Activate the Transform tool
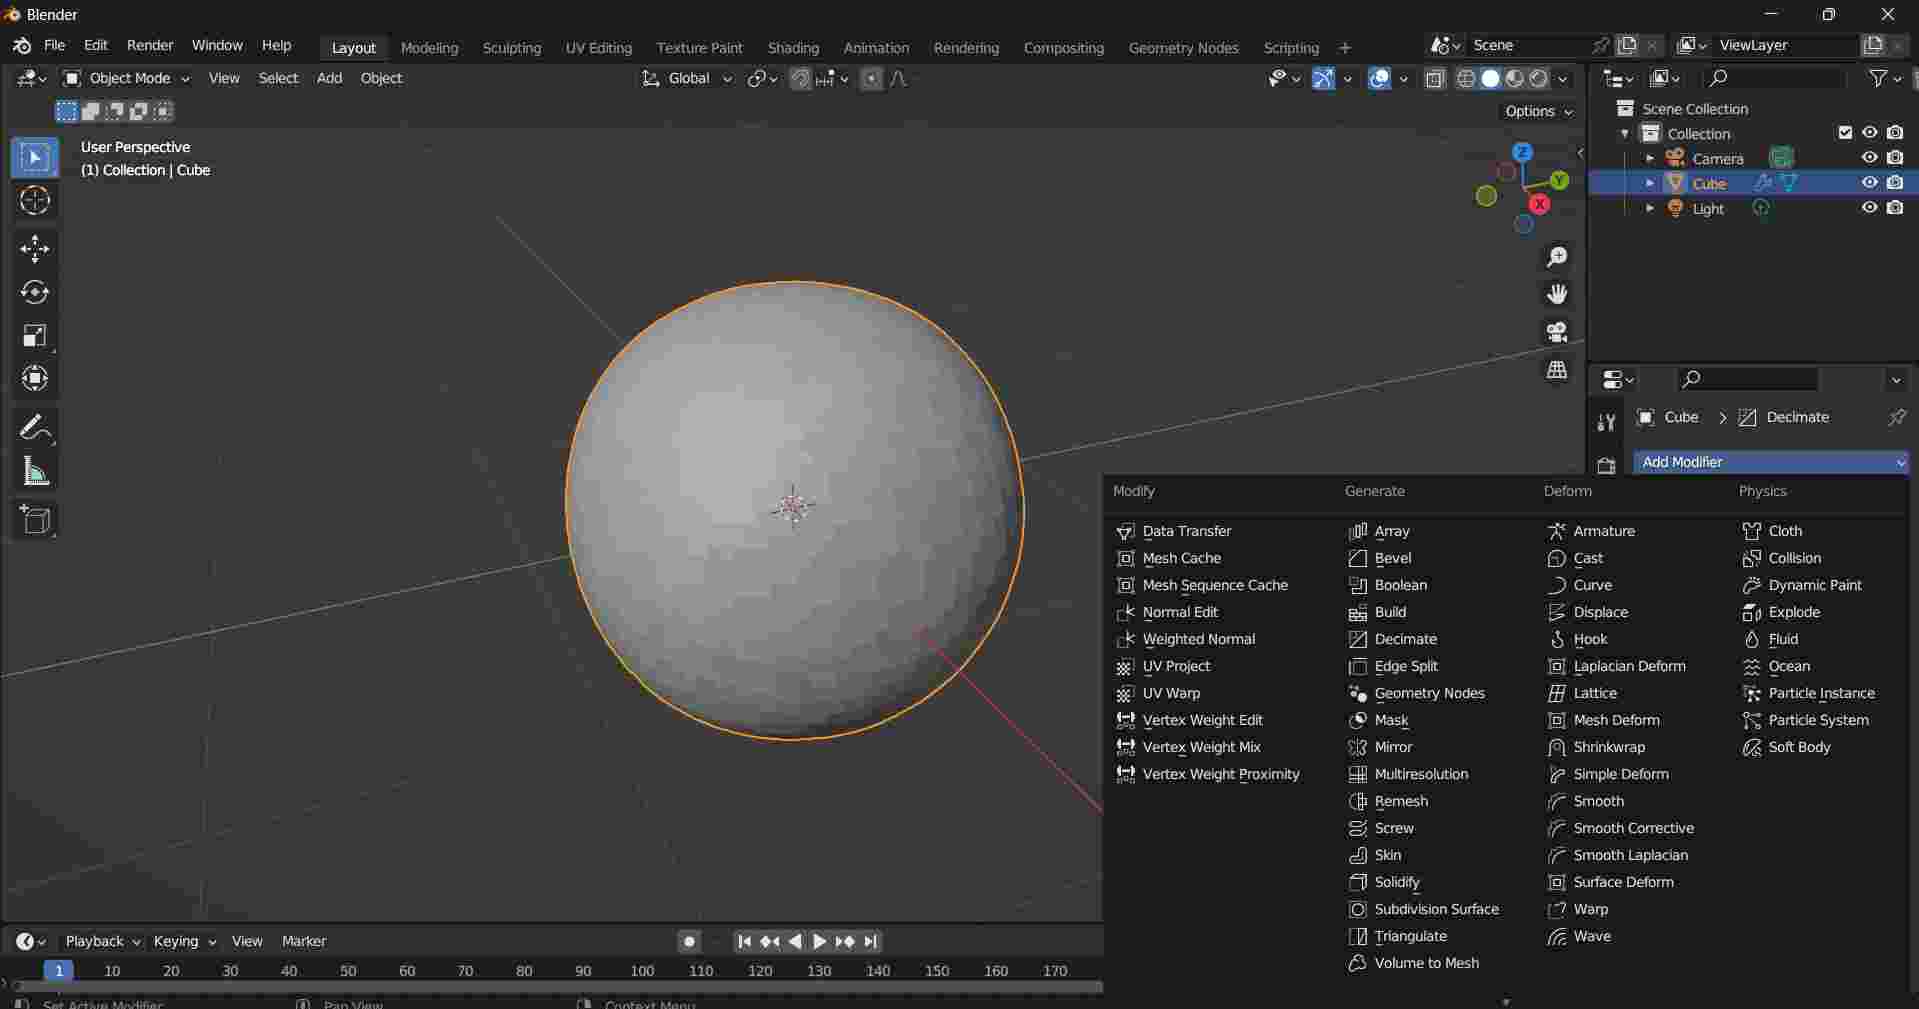Screen dimensions: 1919x1009 pyautogui.click(x=35, y=378)
